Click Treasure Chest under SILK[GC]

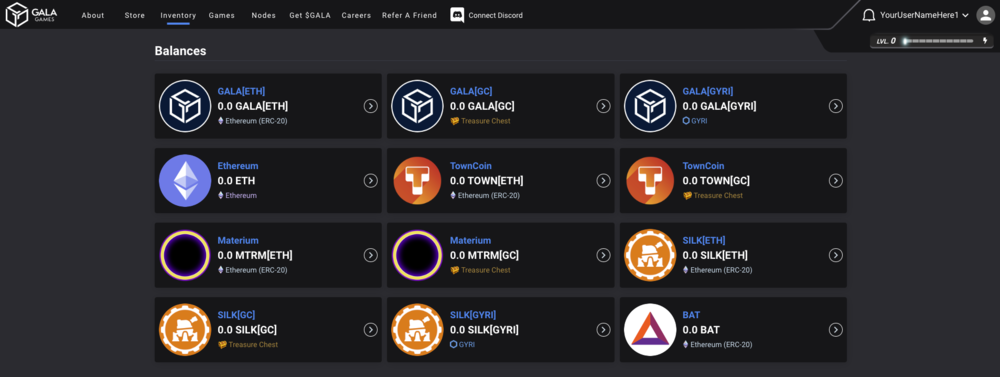(248, 344)
